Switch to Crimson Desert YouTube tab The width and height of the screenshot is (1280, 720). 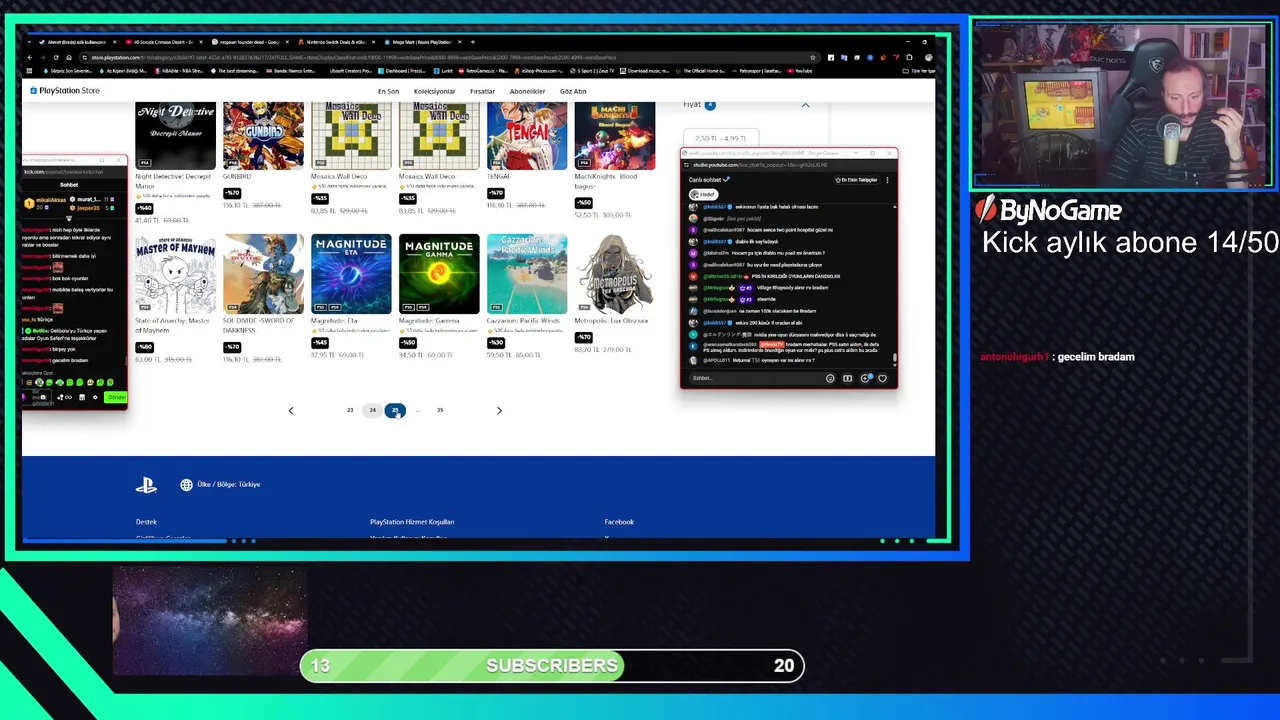pyautogui.click(x=162, y=42)
